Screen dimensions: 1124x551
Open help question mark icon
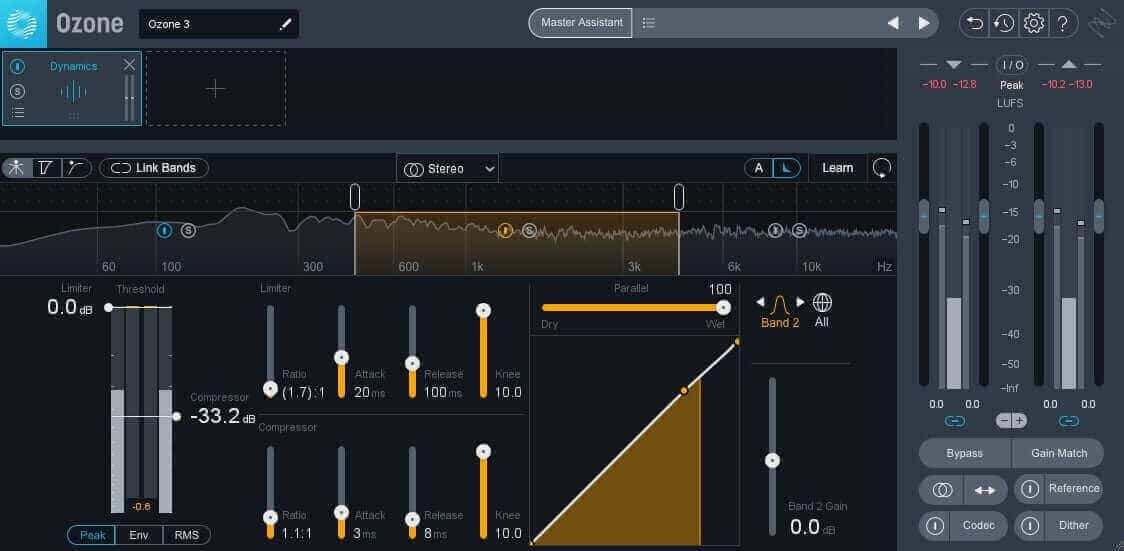coord(1063,24)
